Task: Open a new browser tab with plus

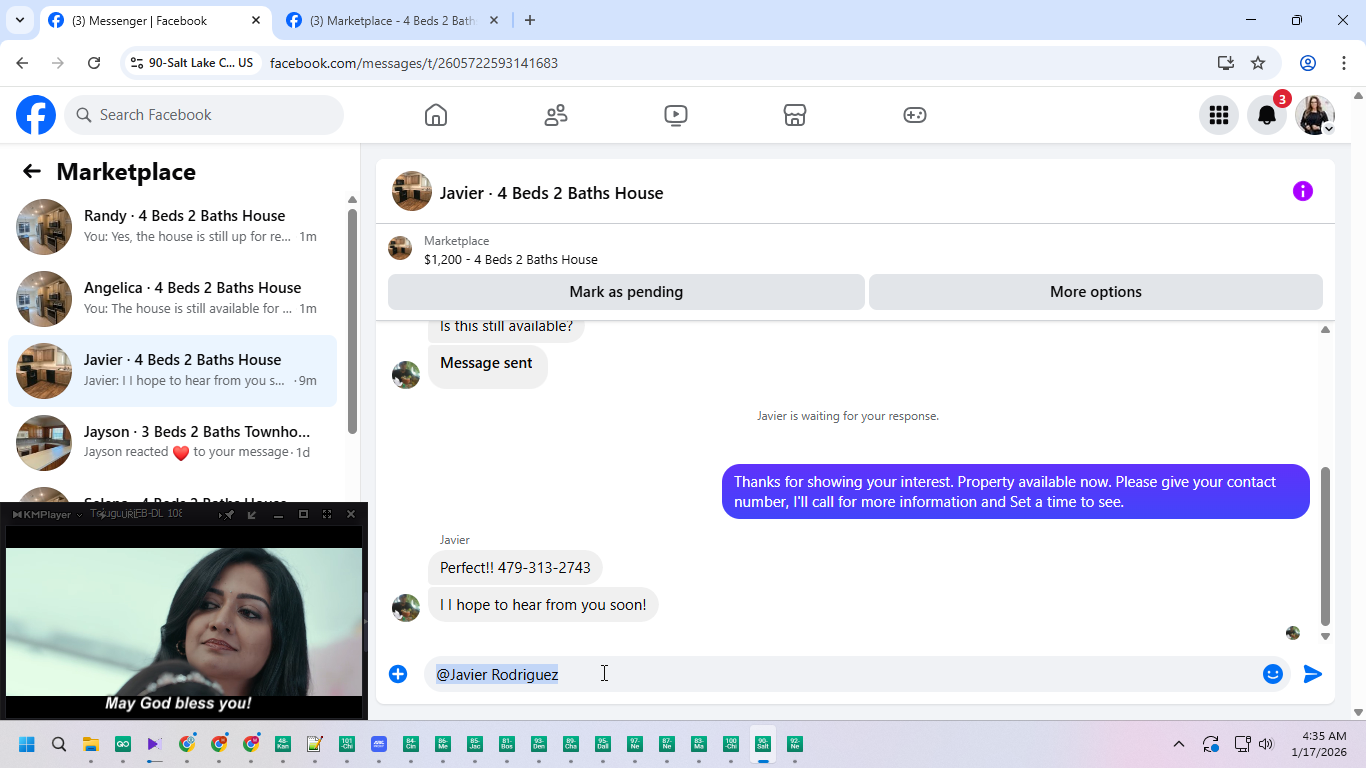Action: [530, 20]
